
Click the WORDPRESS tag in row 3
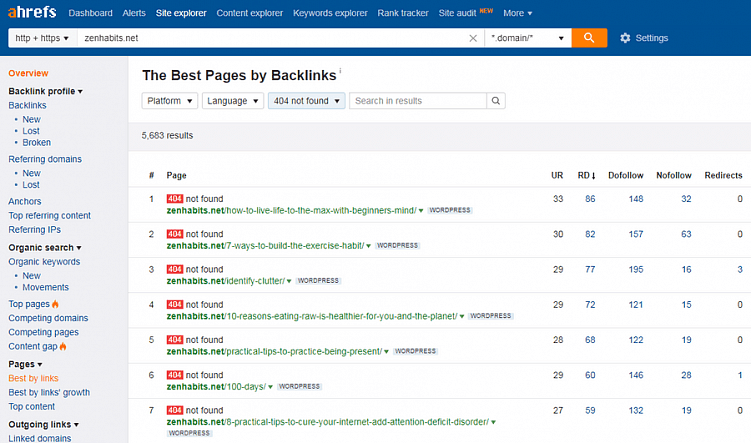[x=318, y=281]
